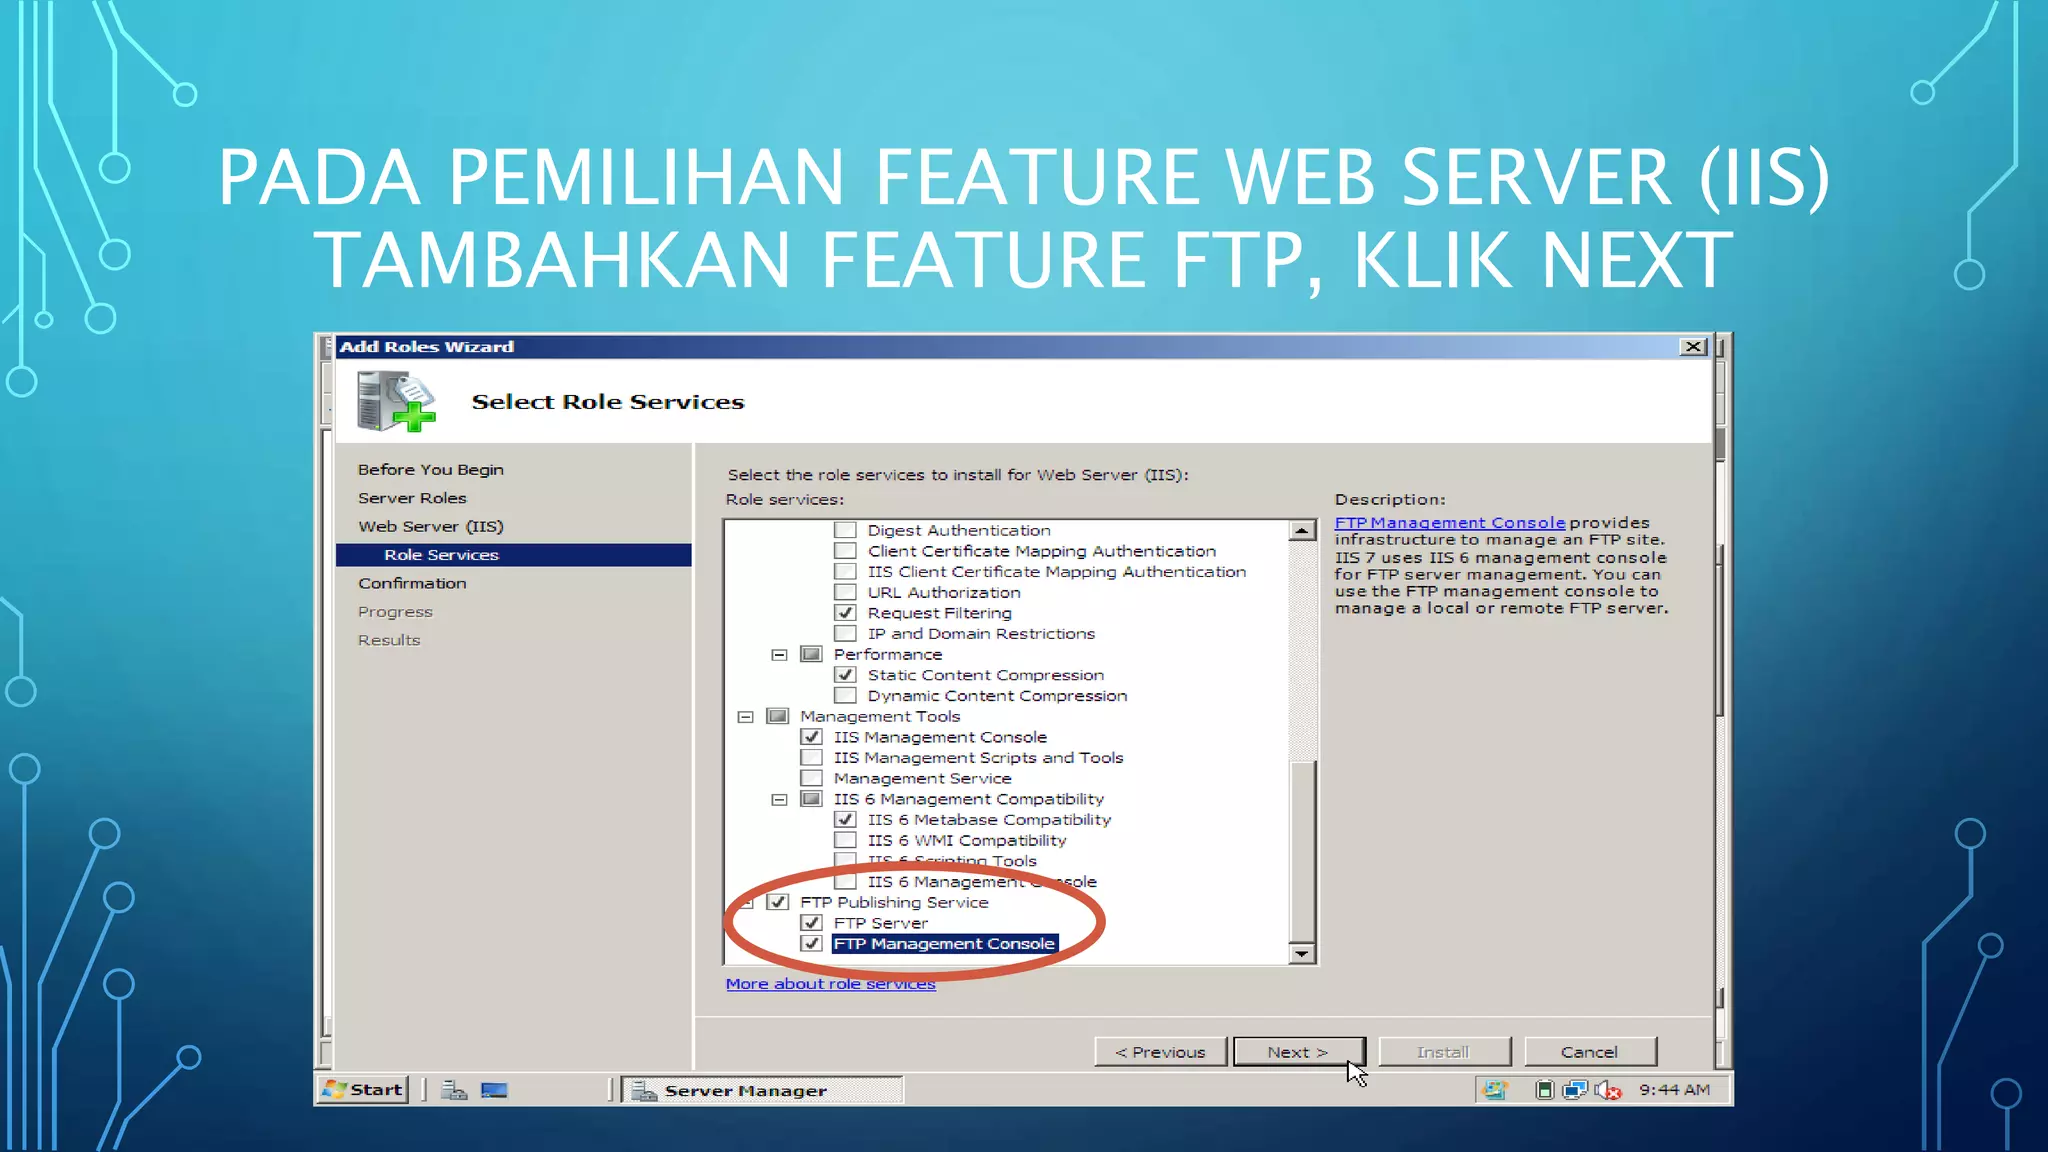Select the Web Server (IIS) step
This screenshot has width=2048, height=1152.
(x=431, y=526)
